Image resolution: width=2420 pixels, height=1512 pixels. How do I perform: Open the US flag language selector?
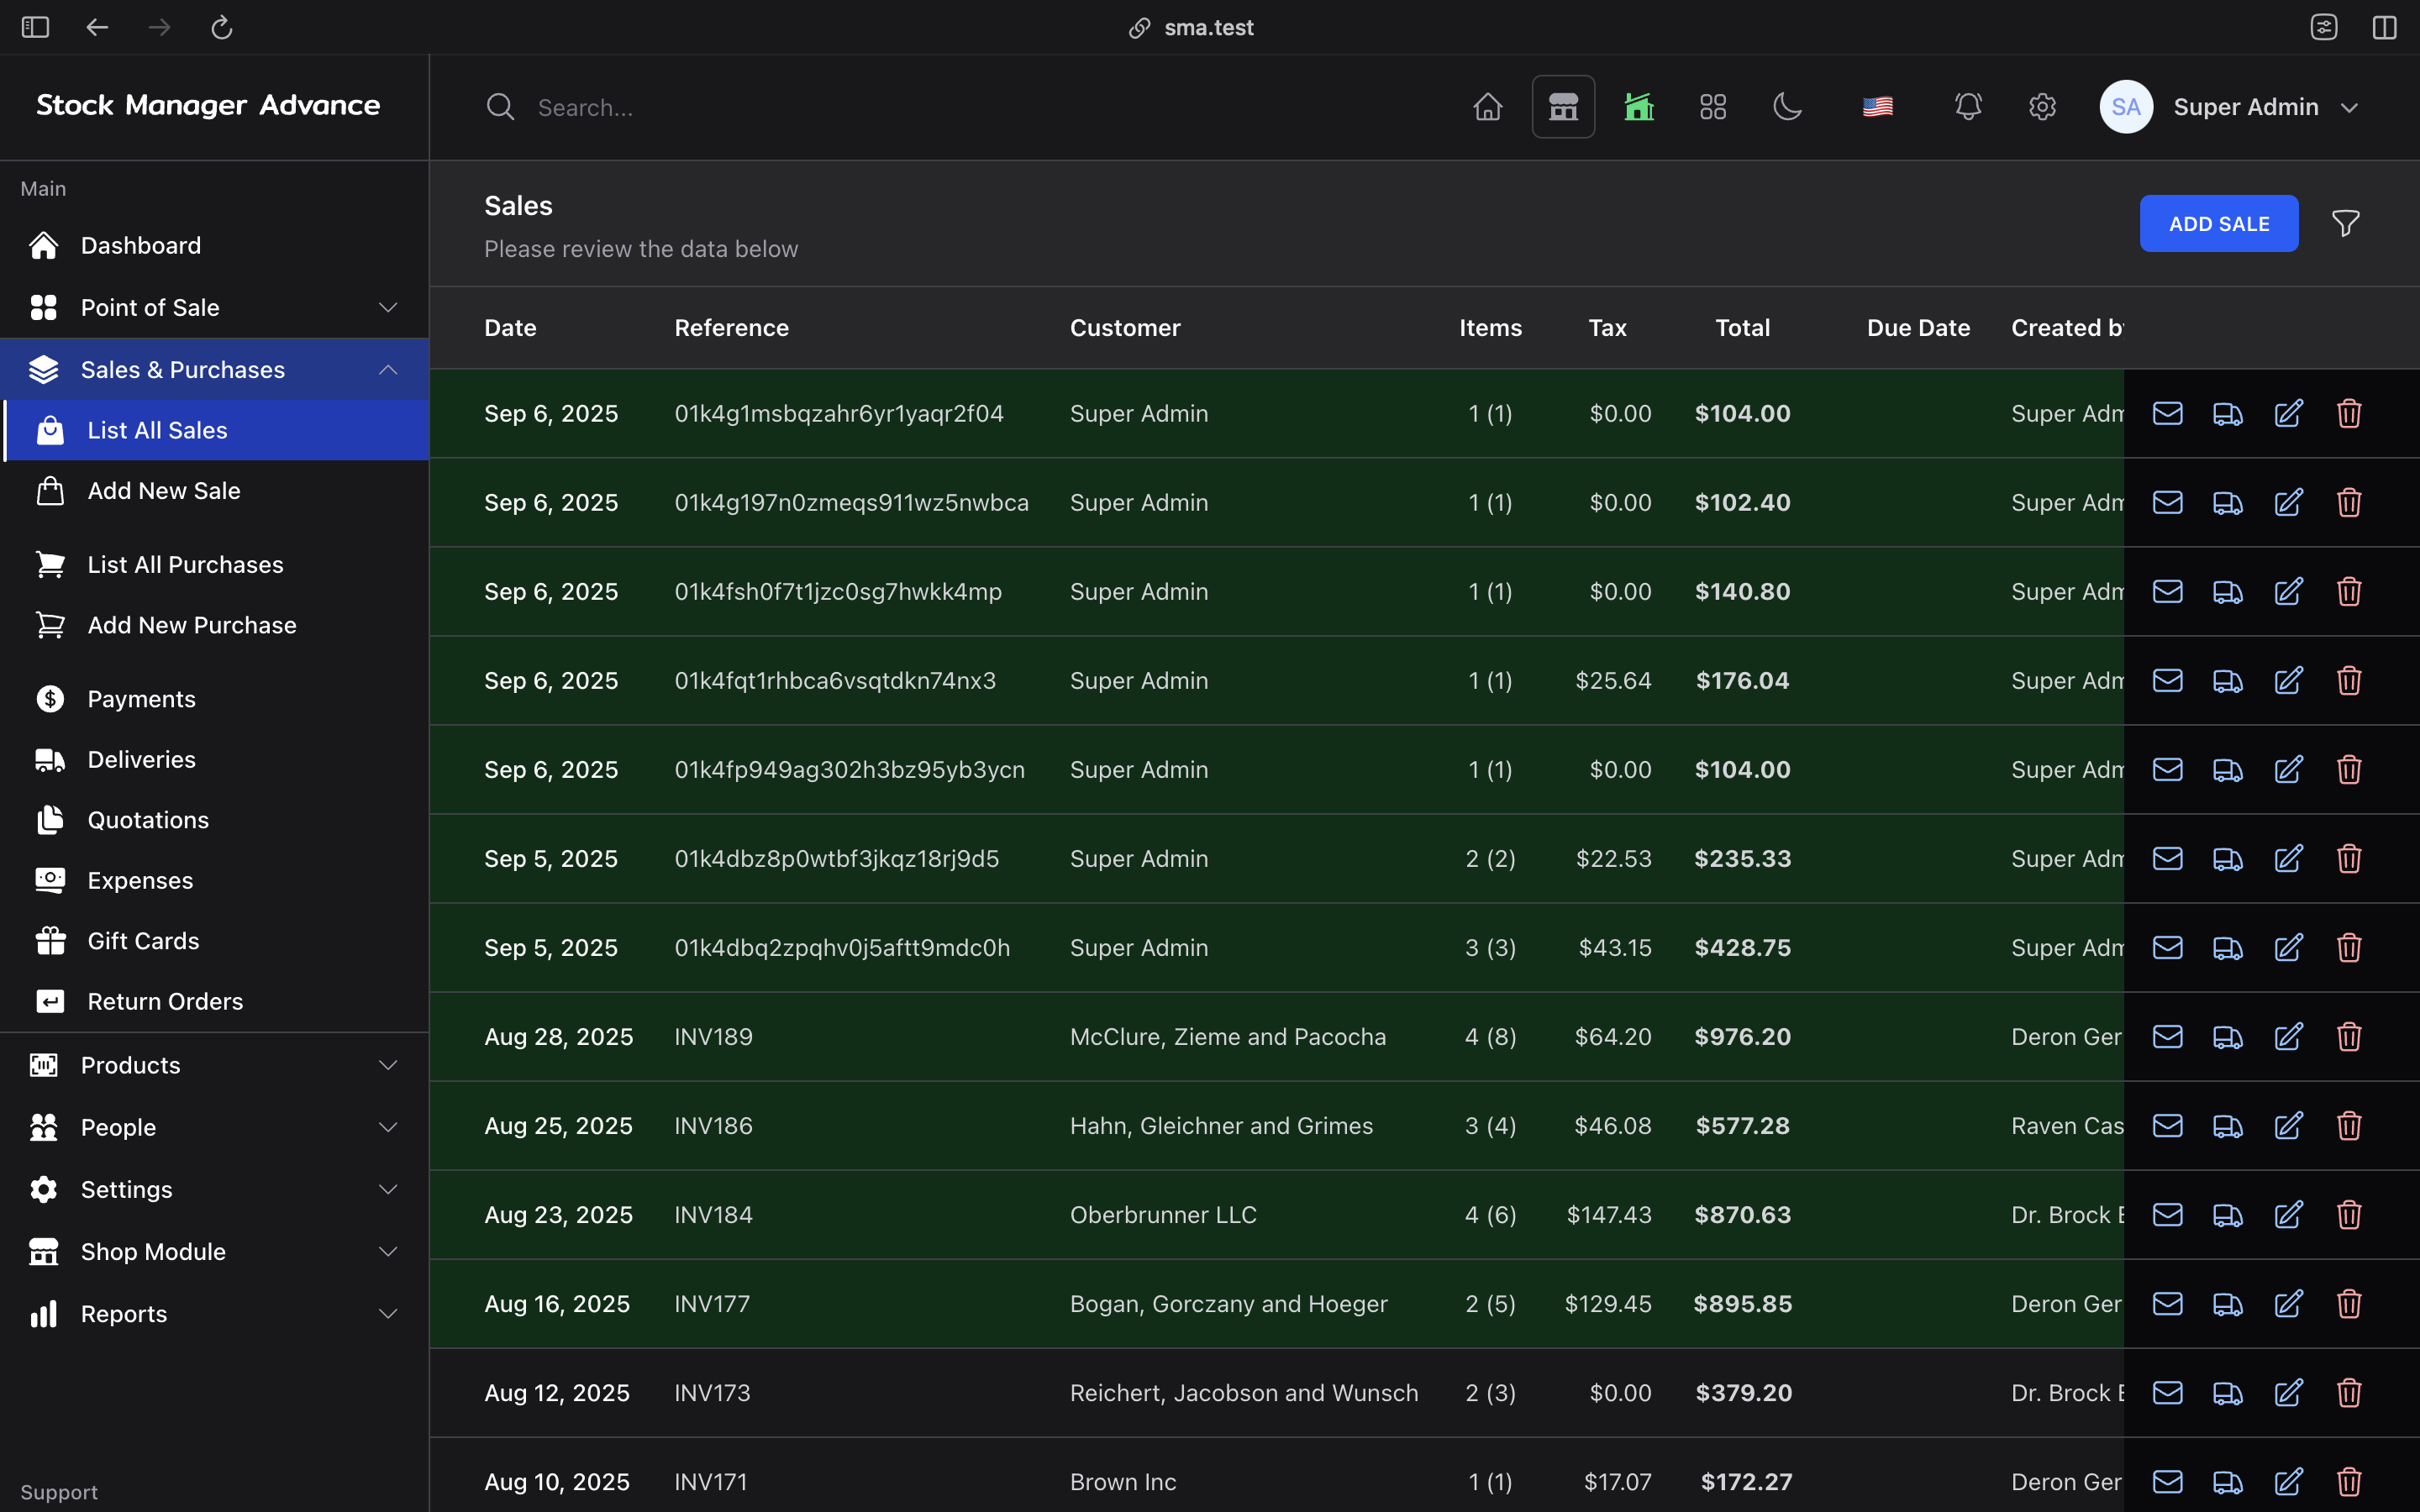tap(1877, 107)
